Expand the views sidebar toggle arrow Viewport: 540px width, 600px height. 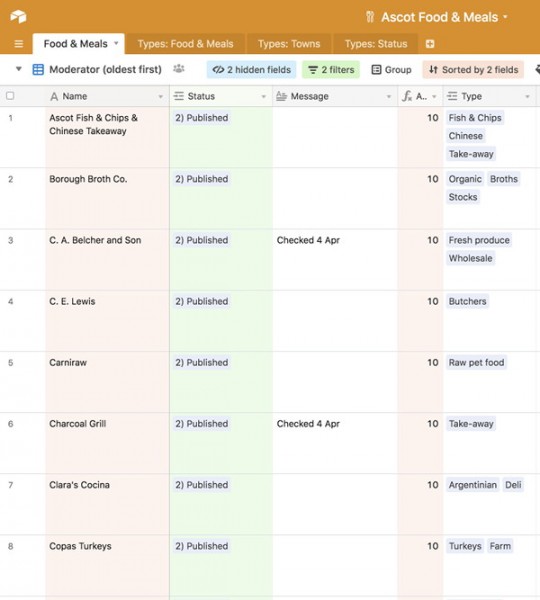(18, 69)
